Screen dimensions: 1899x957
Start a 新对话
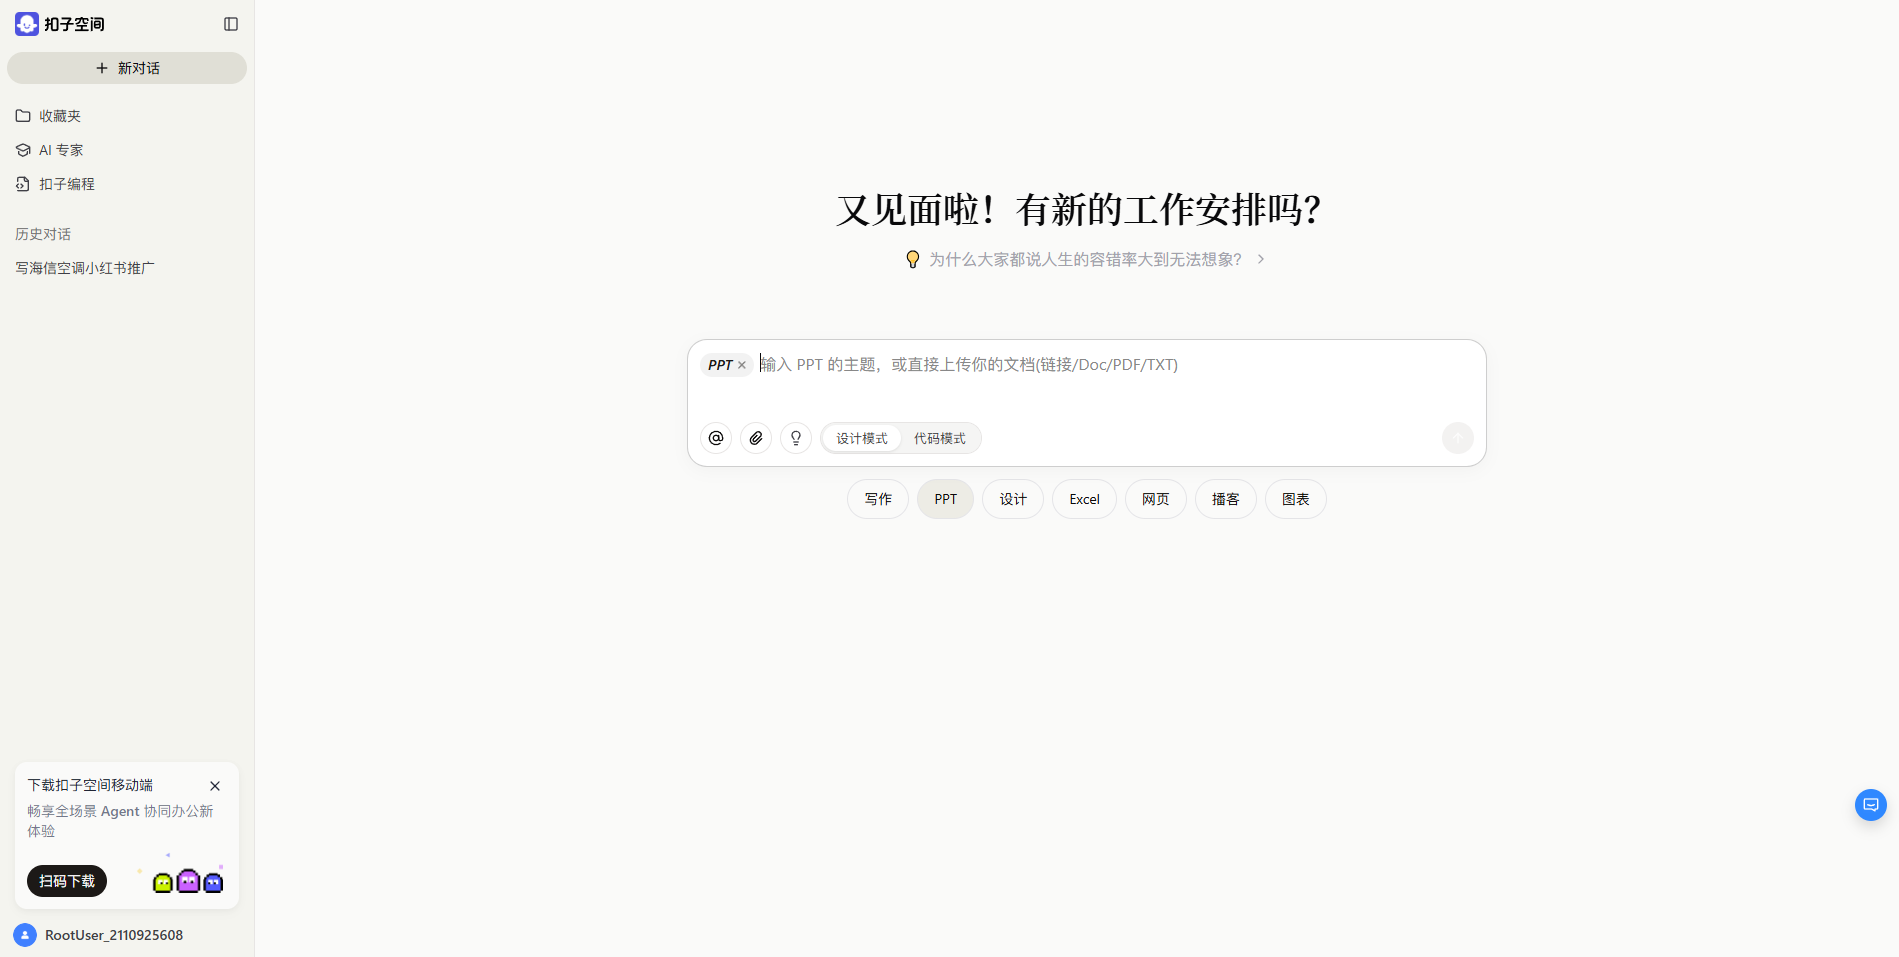[127, 68]
